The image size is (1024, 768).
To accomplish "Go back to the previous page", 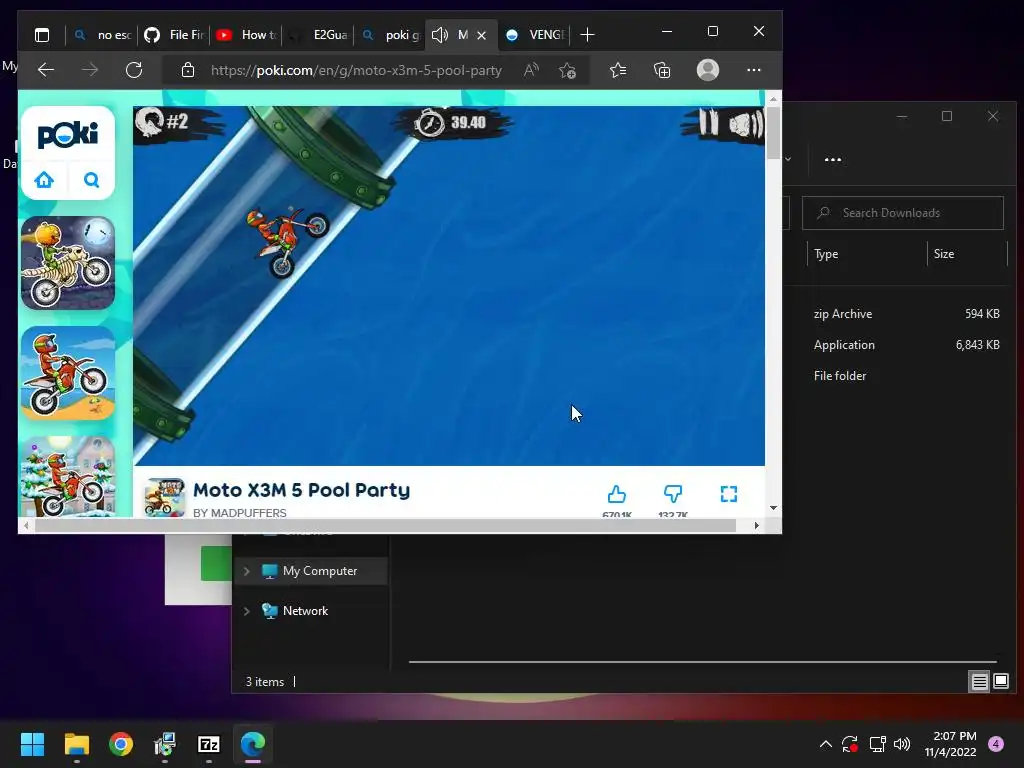I will pyautogui.click(x=46, y=70).
